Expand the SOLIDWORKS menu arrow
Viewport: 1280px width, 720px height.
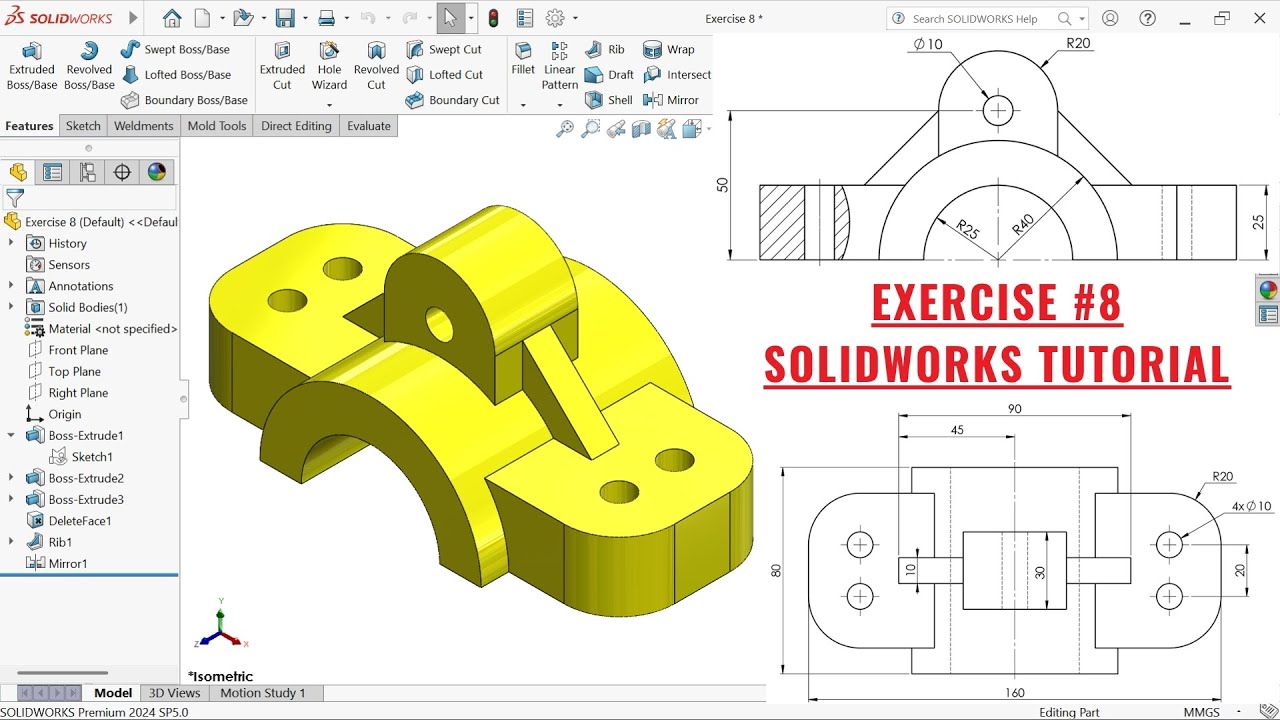pyautogui.click(x=134, y=18)
